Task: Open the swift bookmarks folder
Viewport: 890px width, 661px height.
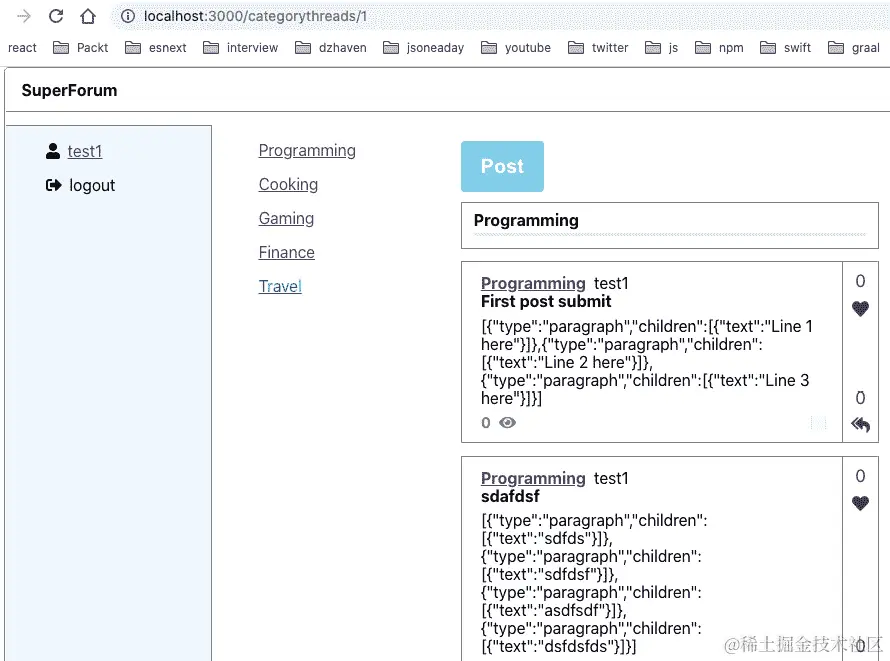Action: click(786, 48)
